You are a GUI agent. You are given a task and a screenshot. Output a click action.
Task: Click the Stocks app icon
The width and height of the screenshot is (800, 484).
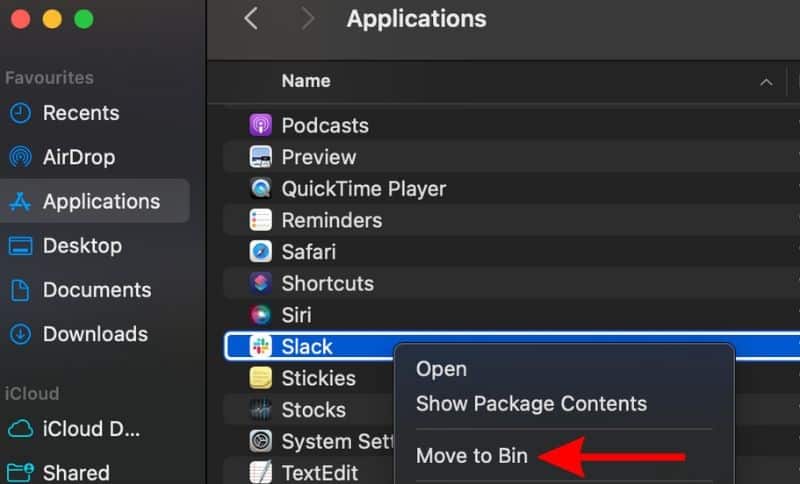pyautogui.click(x=261, y=410)
